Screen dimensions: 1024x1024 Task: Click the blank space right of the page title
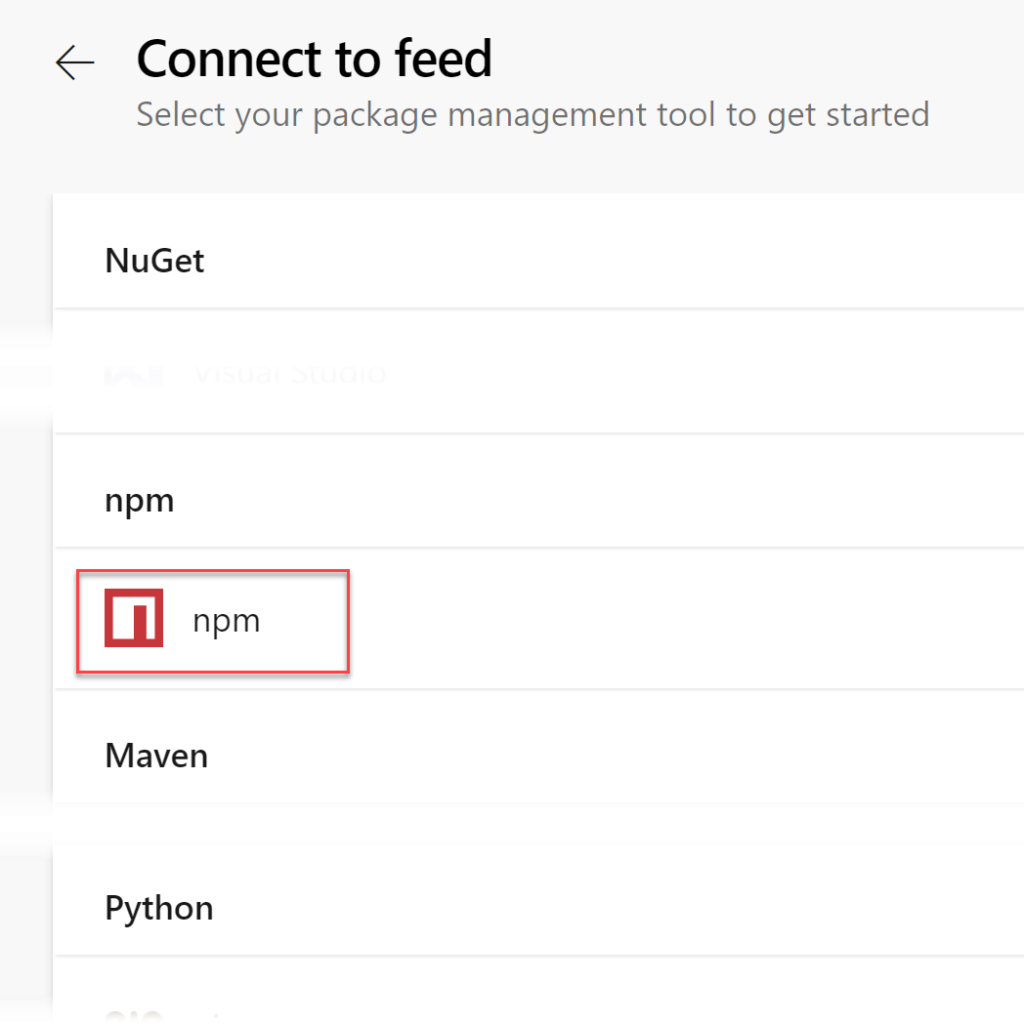760,60
